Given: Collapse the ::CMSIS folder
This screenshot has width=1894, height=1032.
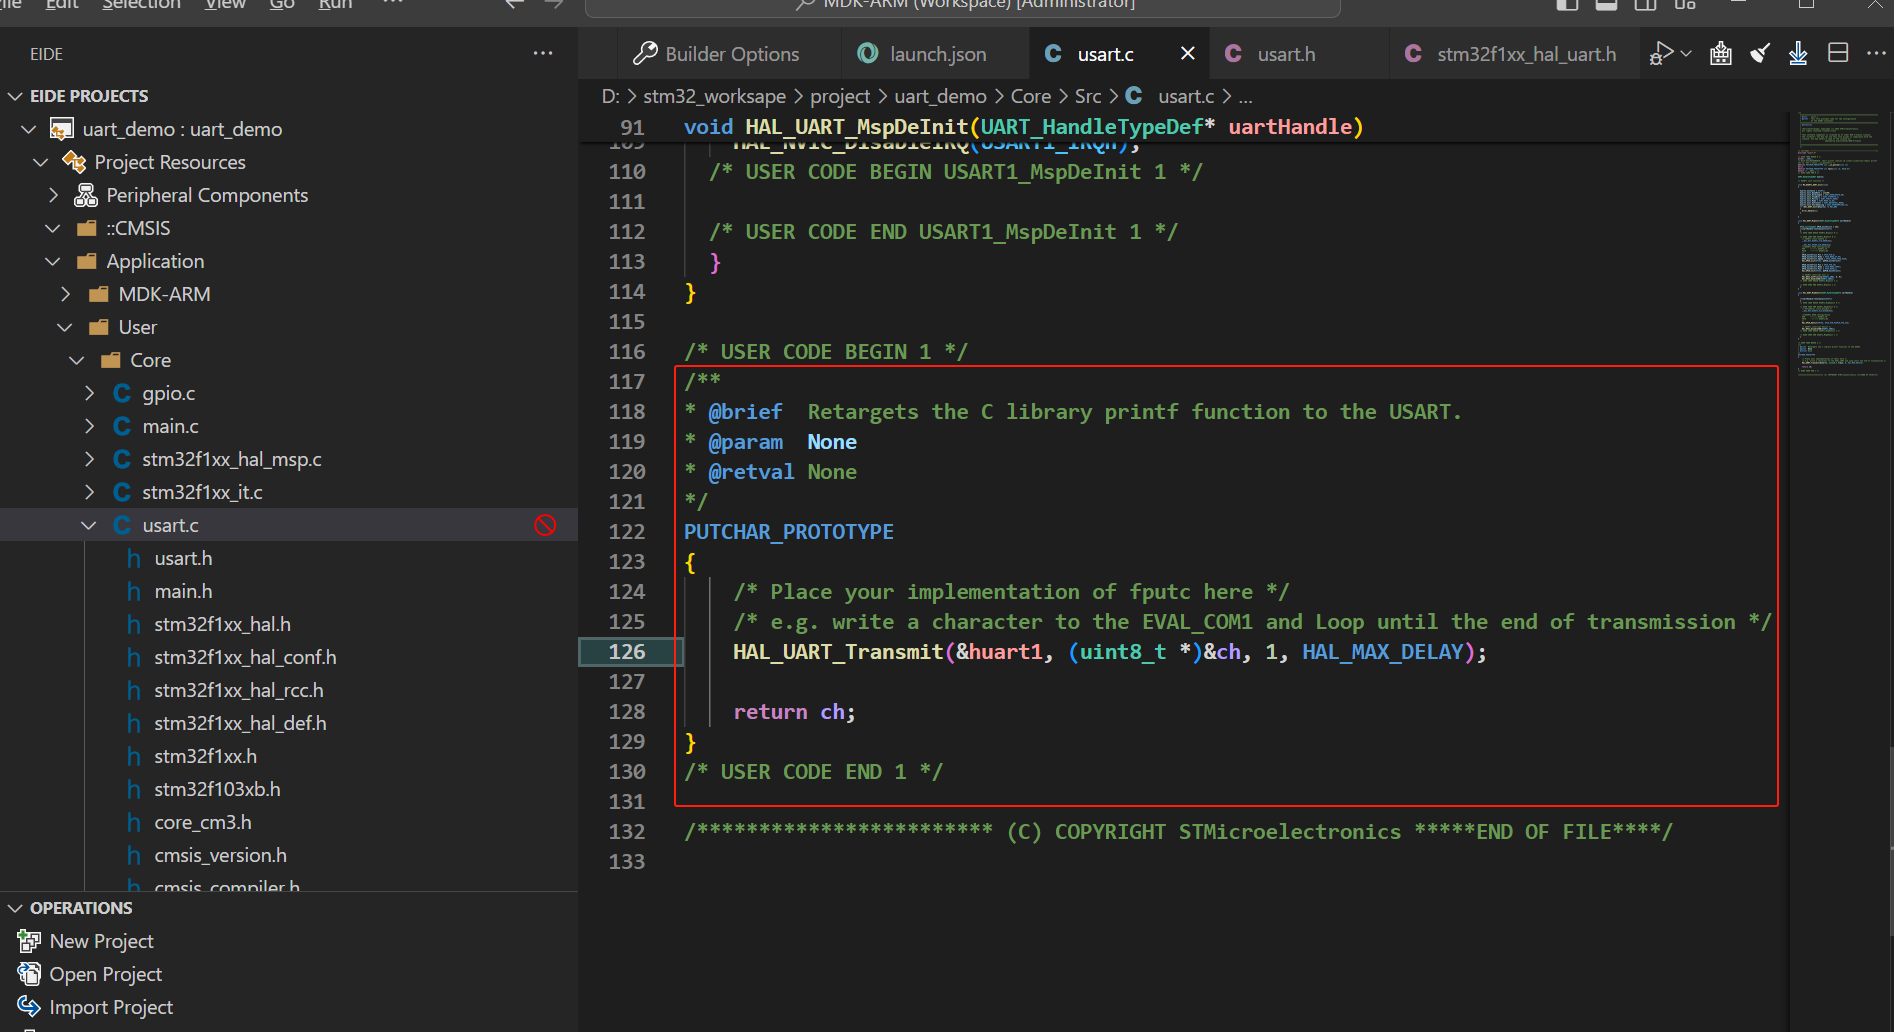Looking at the screenshot, I should tap(53, 228).
